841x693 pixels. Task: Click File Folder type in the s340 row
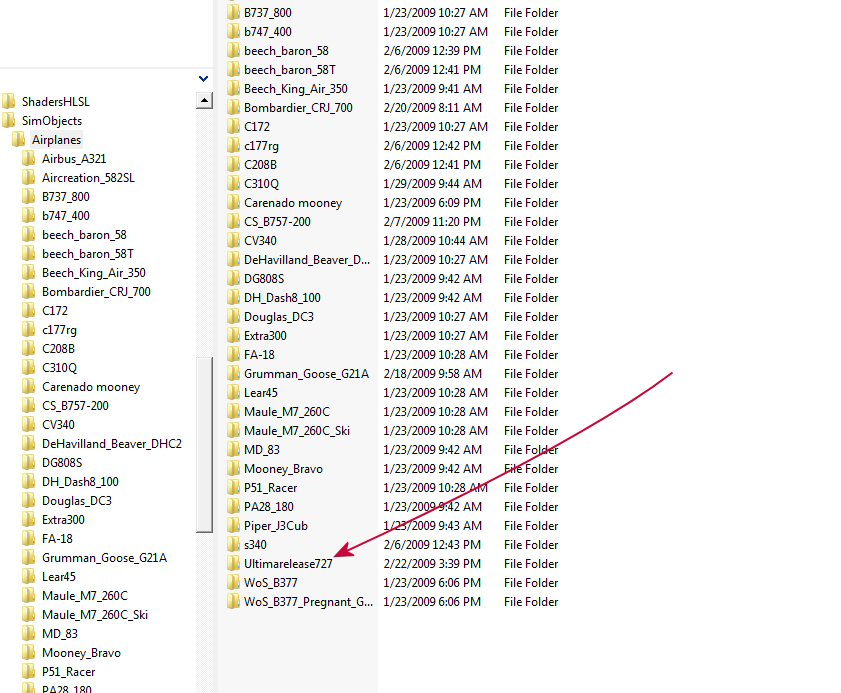point(531,544)
